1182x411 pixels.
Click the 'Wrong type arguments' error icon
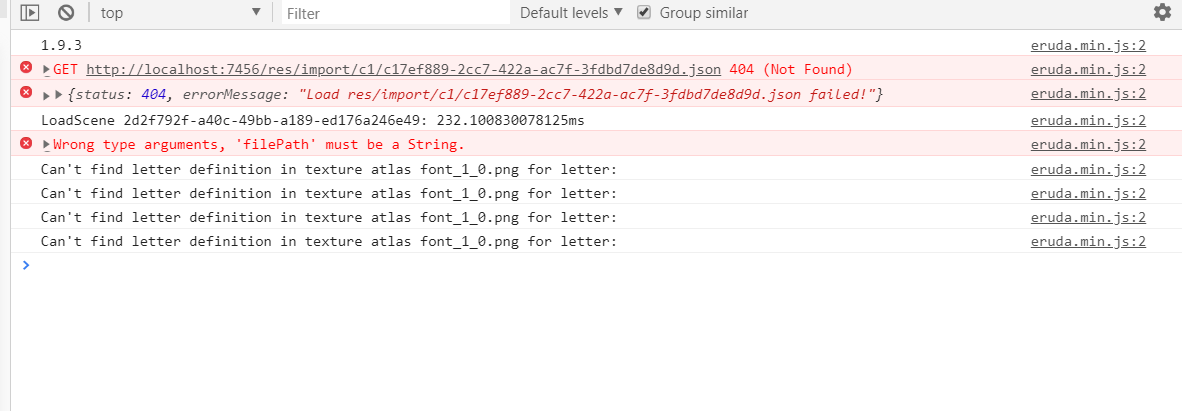coord(26,143)
